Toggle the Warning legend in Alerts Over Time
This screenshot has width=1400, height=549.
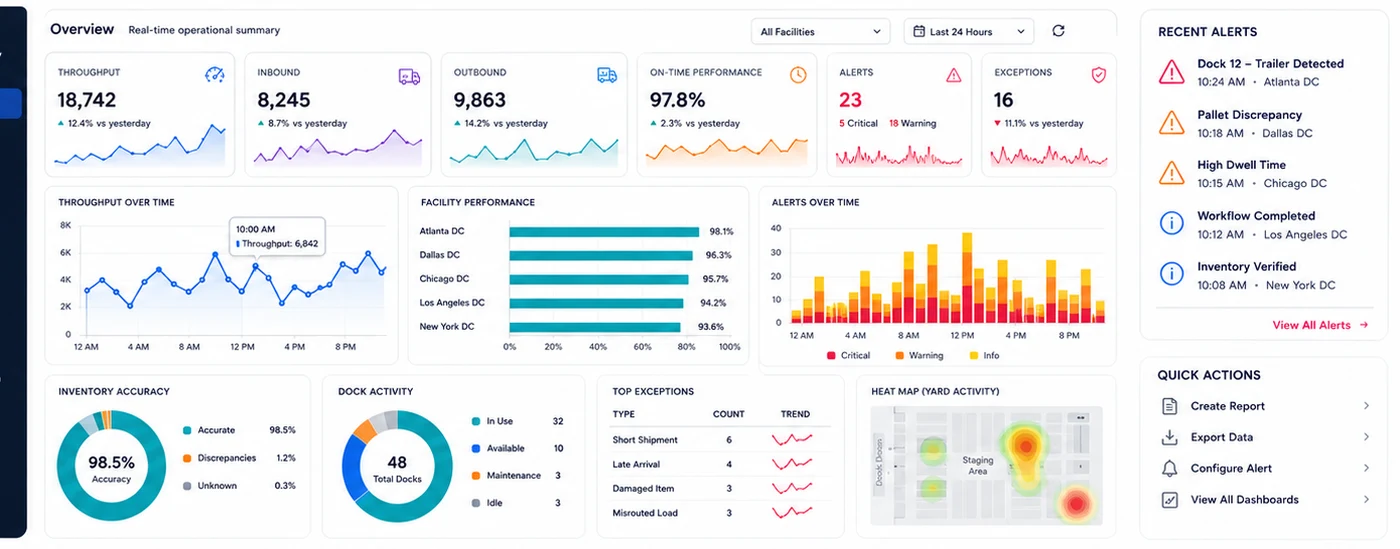tap(919, 355)
